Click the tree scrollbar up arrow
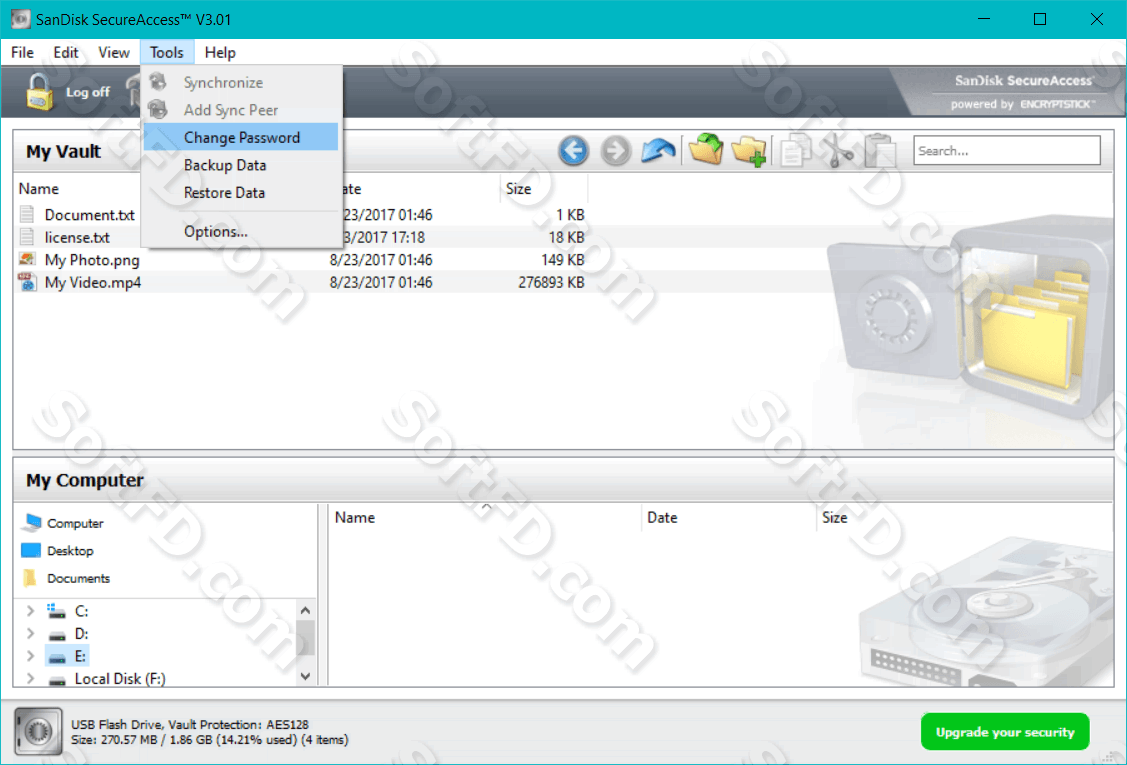 (x=305, y=610)
